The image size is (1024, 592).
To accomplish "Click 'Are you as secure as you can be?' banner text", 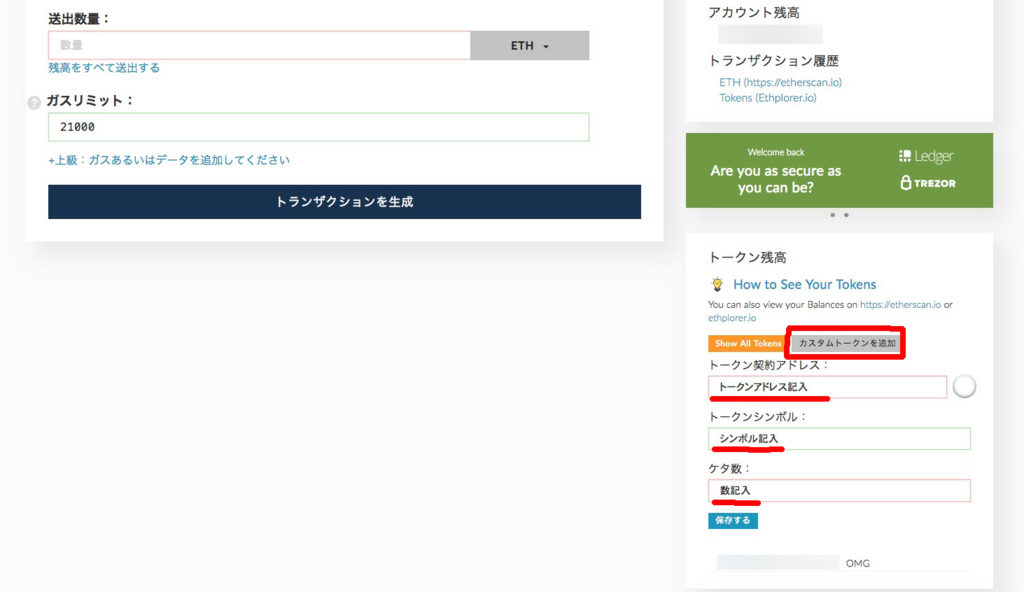I will [776, 179].
